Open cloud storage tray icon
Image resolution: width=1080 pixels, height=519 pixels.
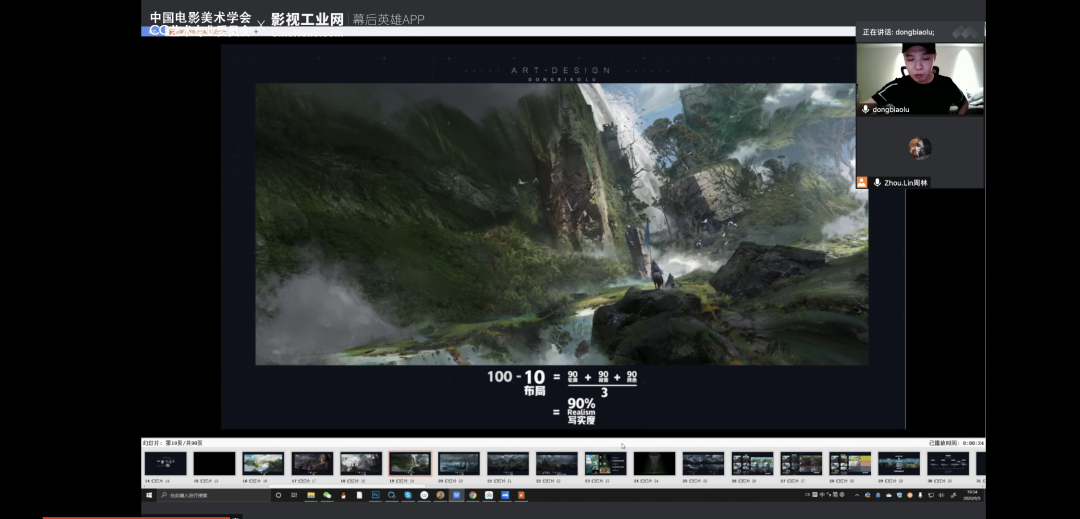click(889, 495)
